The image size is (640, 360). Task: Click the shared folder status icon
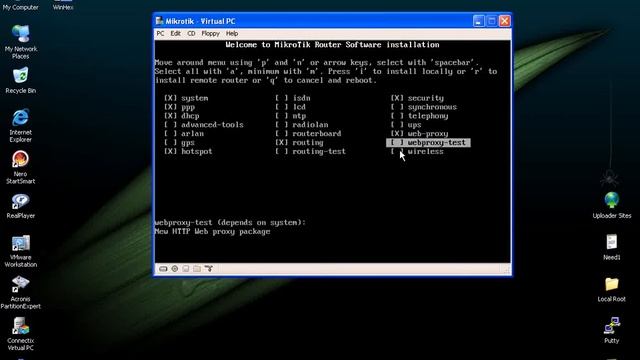click(x=197, y=269)
